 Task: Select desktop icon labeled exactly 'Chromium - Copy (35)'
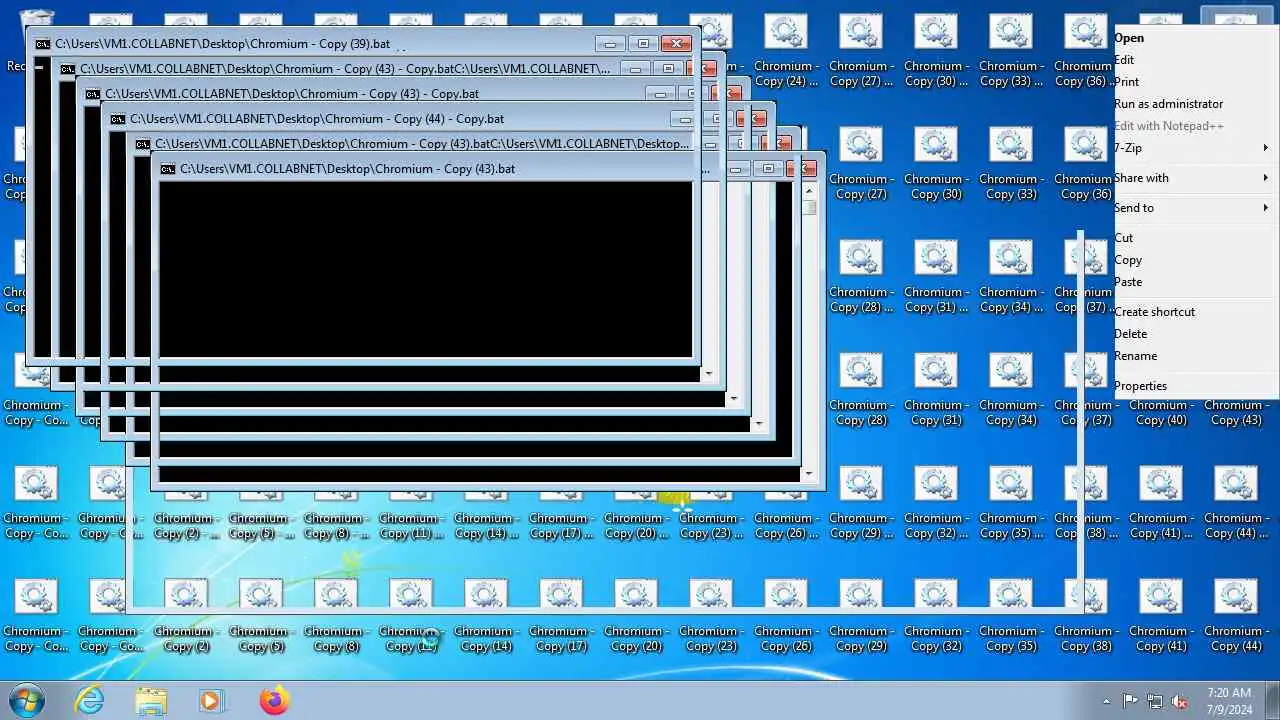pos(1010,617)
